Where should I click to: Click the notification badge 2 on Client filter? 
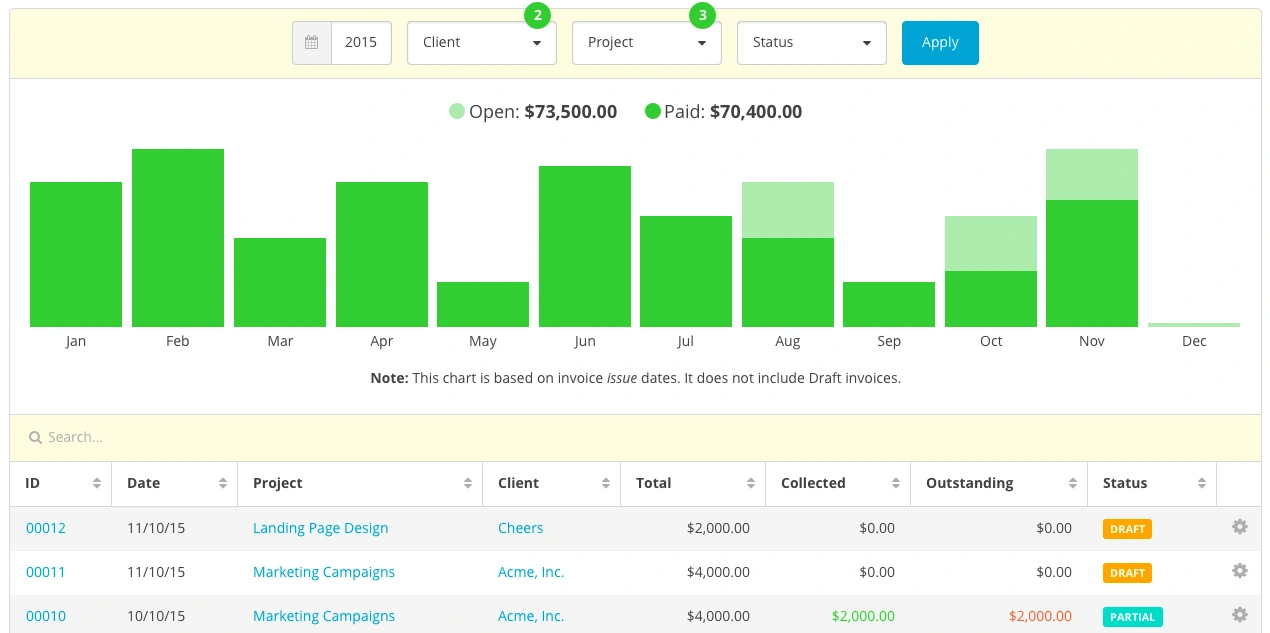[538, 16]
